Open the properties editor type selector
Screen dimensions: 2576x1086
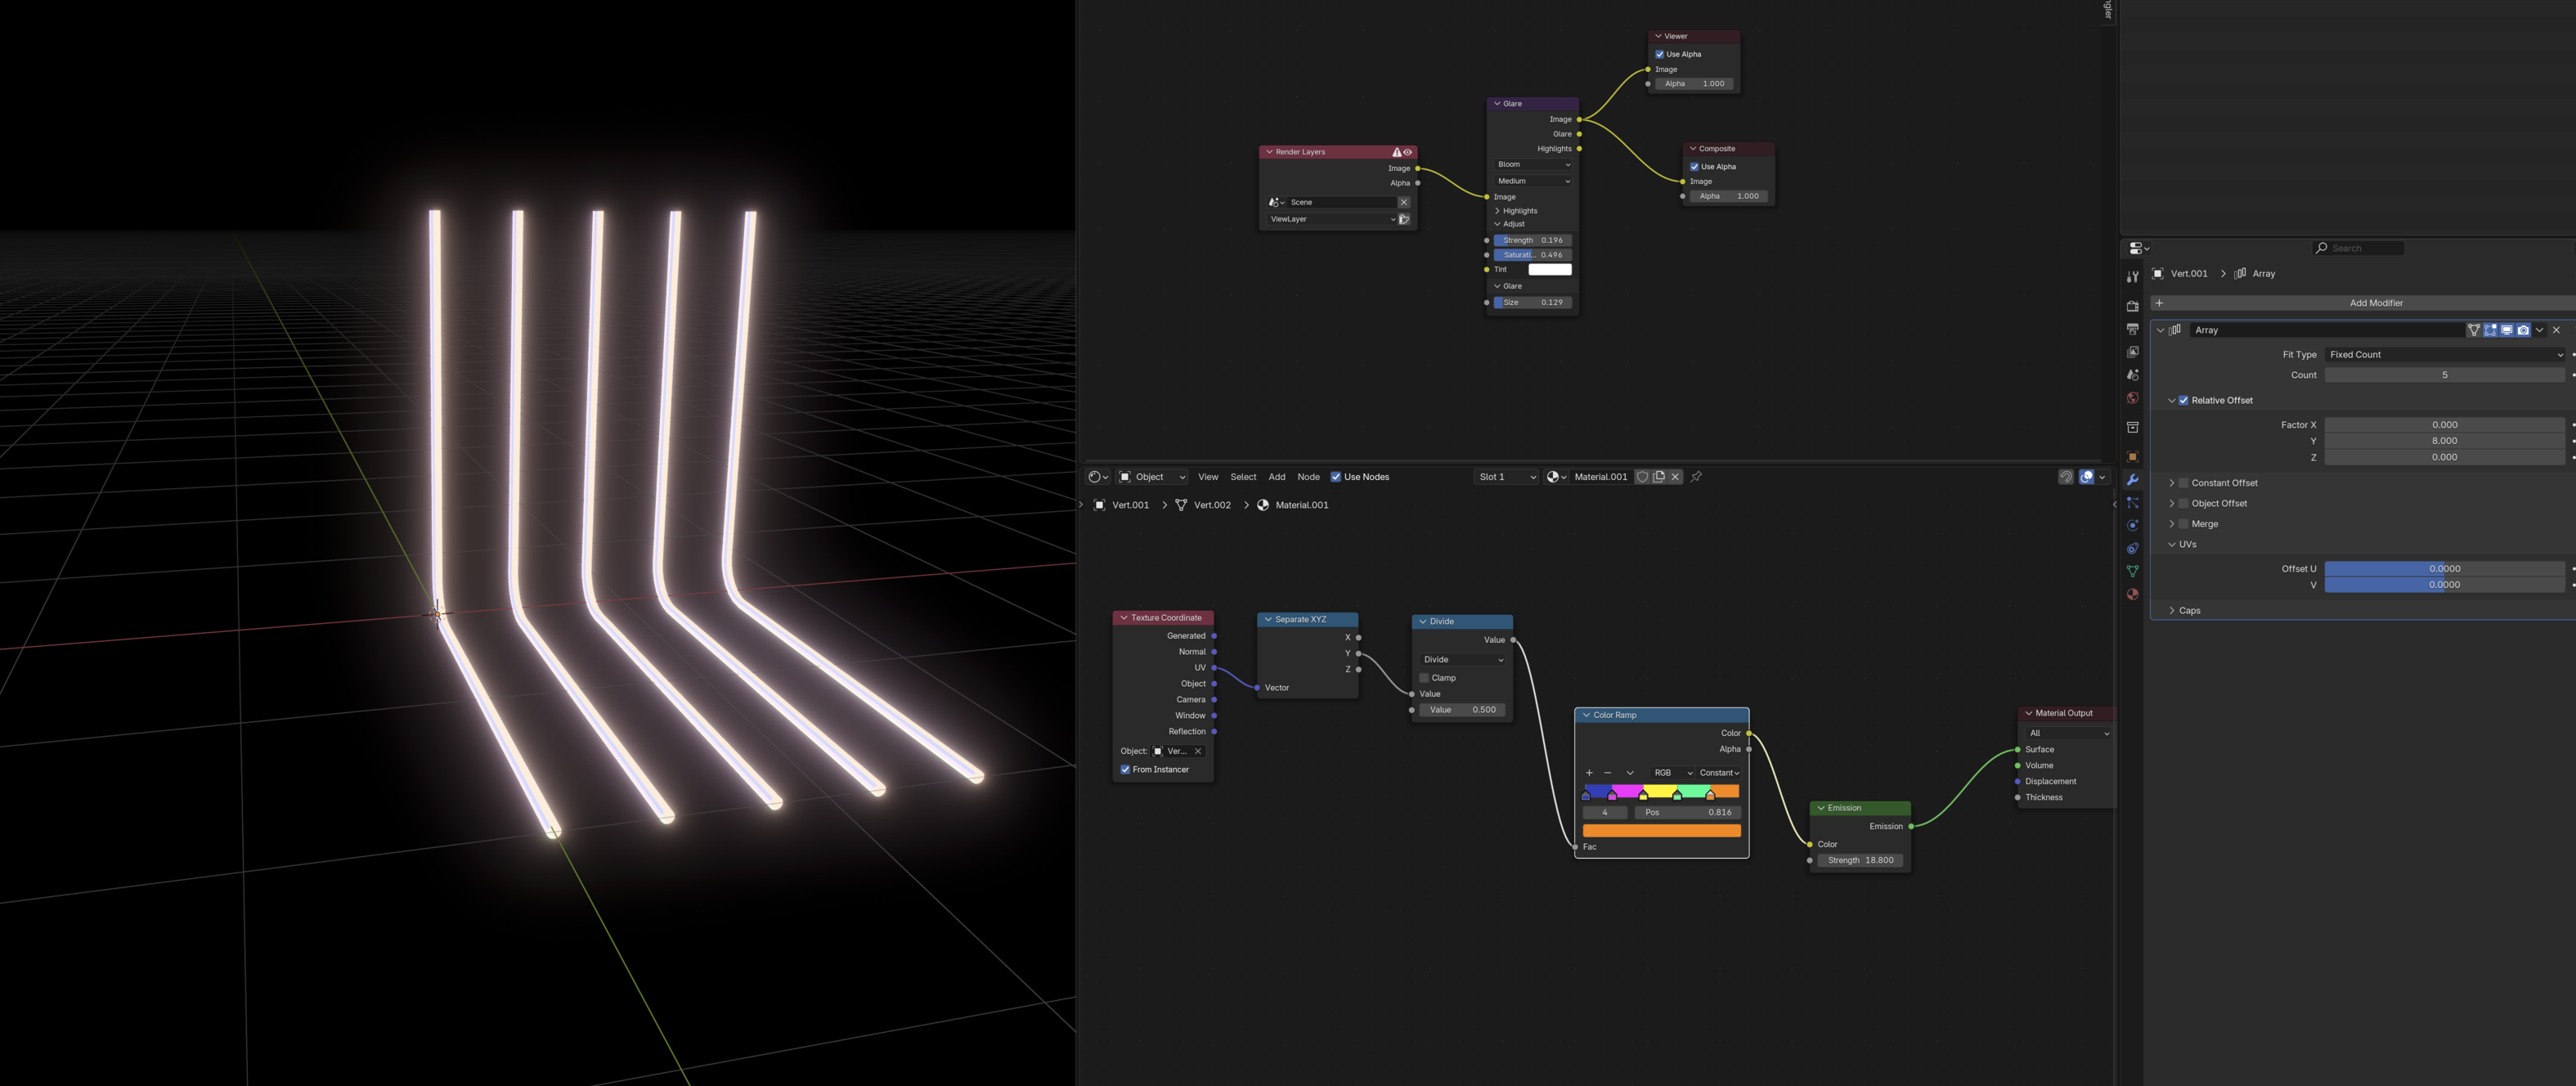[x=2139, y=248]
